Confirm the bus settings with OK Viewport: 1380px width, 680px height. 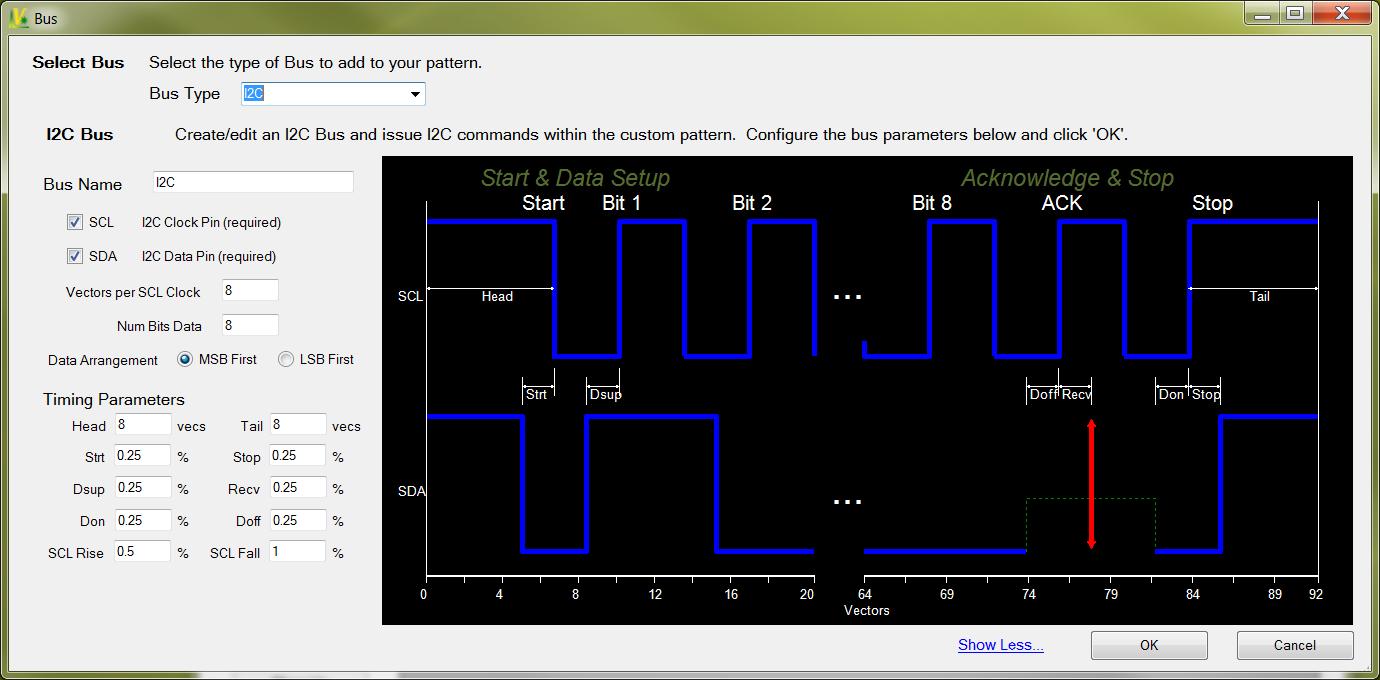1148,645
